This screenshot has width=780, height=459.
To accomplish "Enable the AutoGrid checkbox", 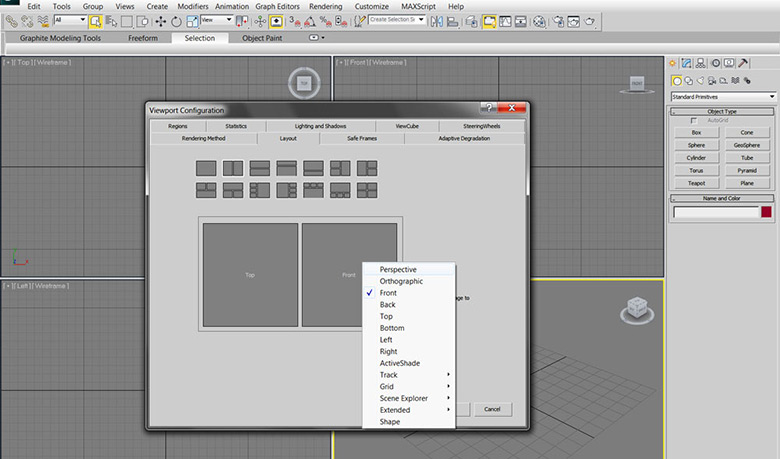I will pyautogui.click(x=694, y=120).
